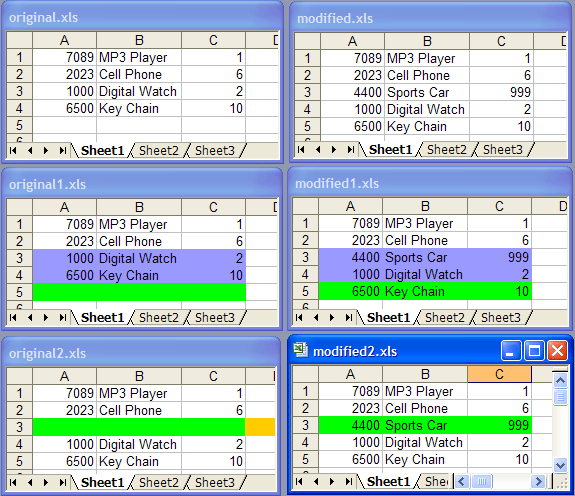Click first-sheet arrow in original1.xls

pyautogui.click(x=13, y=317)
